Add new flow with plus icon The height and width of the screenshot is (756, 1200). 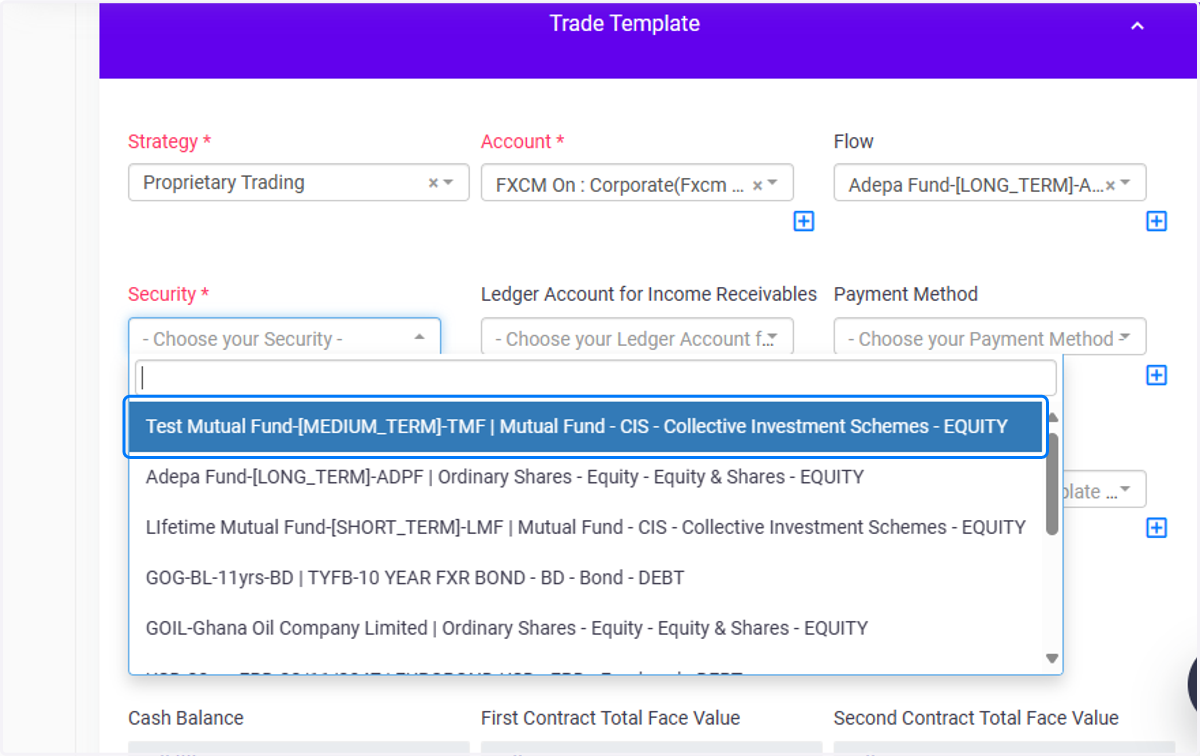(1156, 221)
